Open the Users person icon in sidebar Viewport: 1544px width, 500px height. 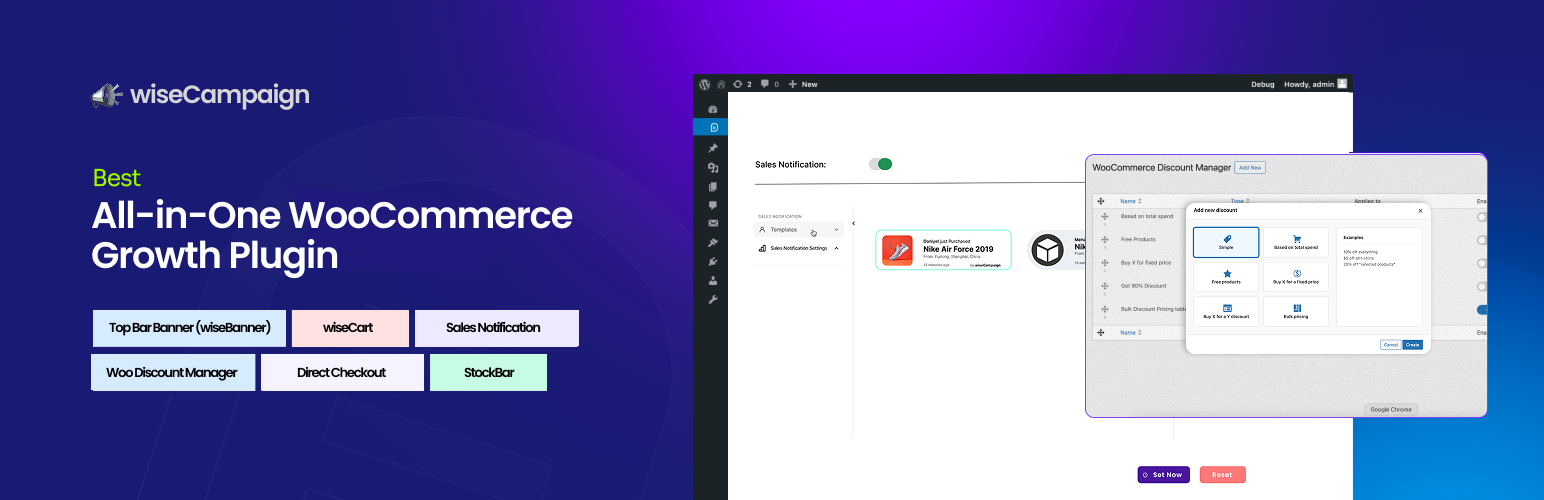click(713, 280)
